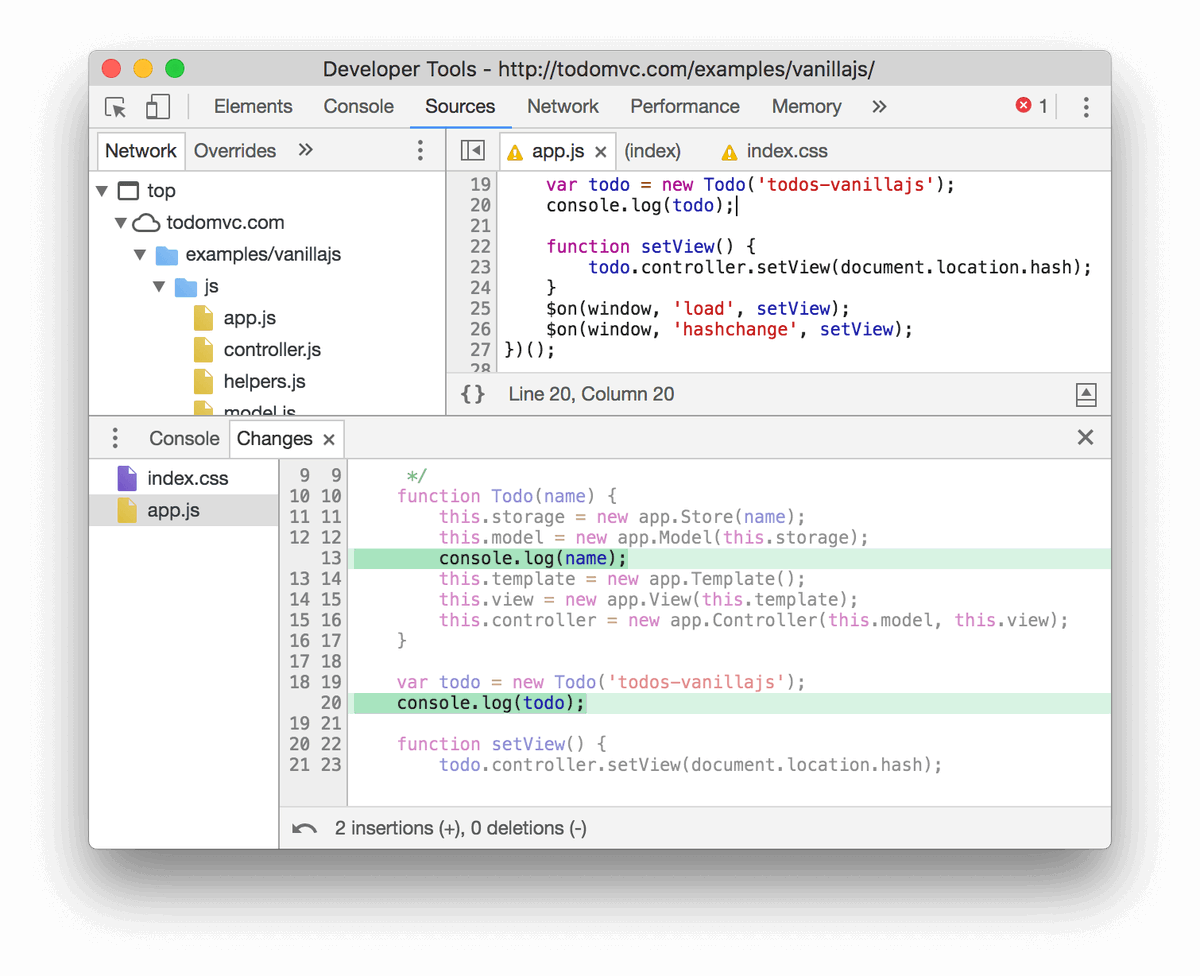The image size is (1200, 976).
Task: Hide the navigator sidebar panel
Action: pyautogui.click(x=472, y=151)
